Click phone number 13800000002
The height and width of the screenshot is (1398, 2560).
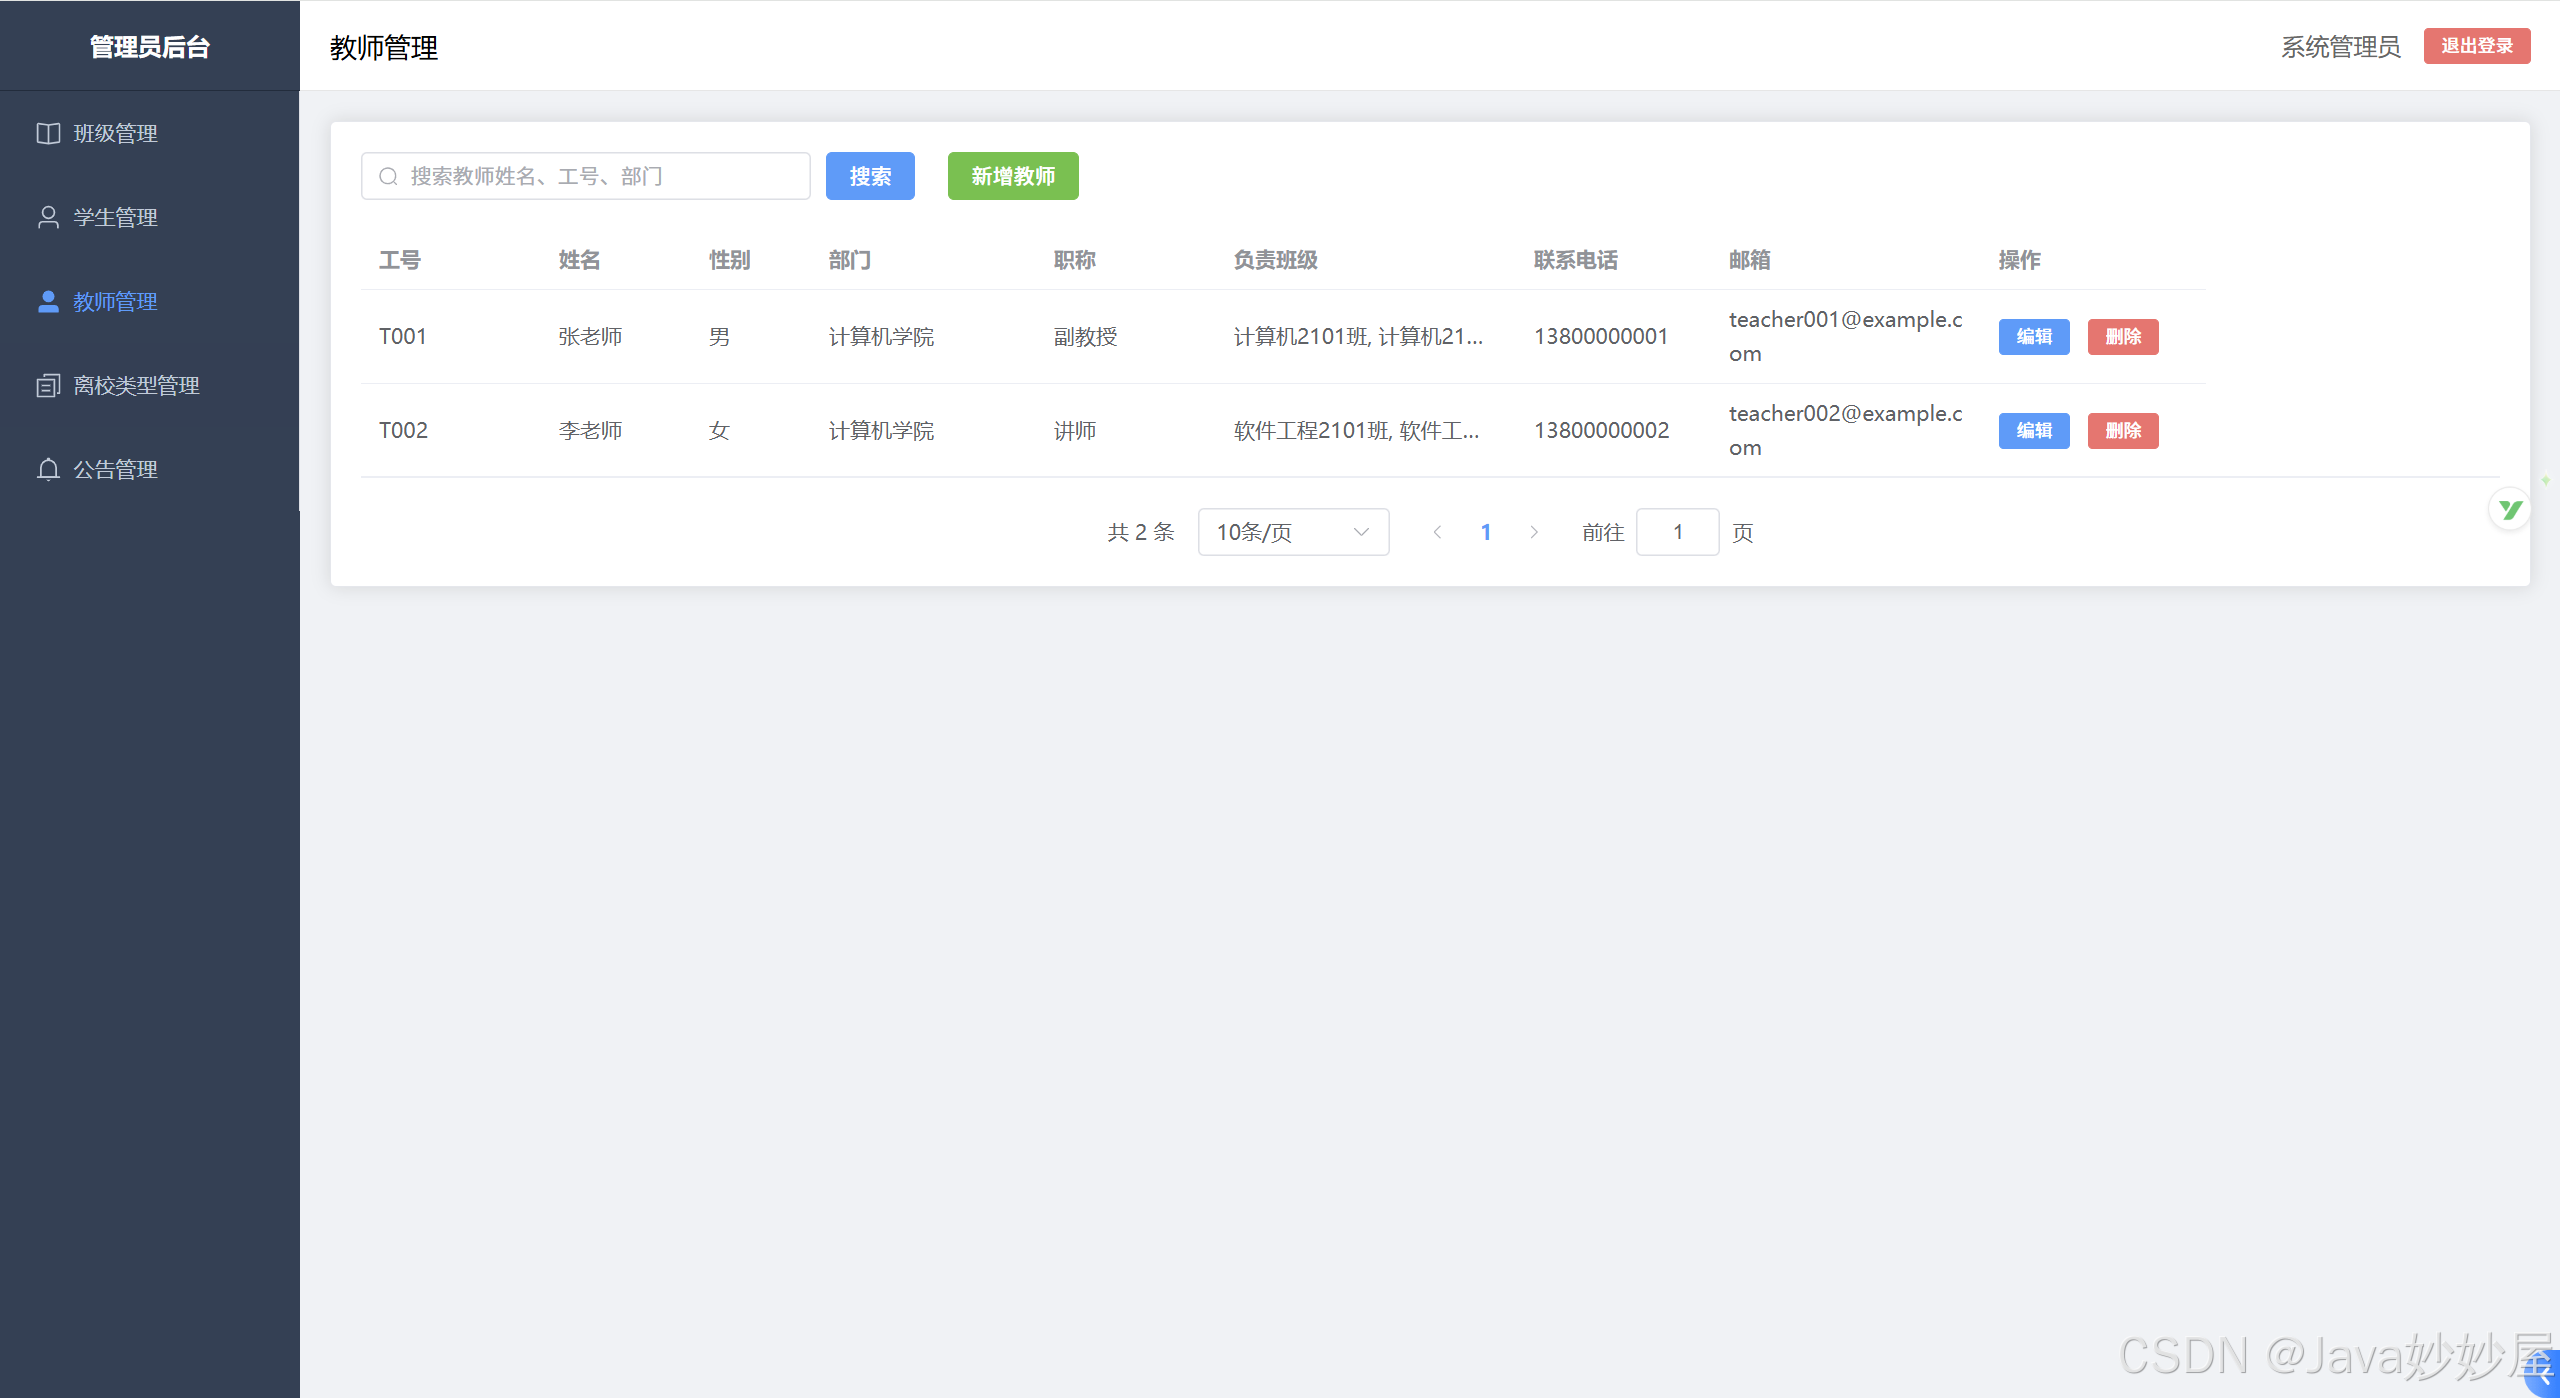click(x=1602, y=431)
